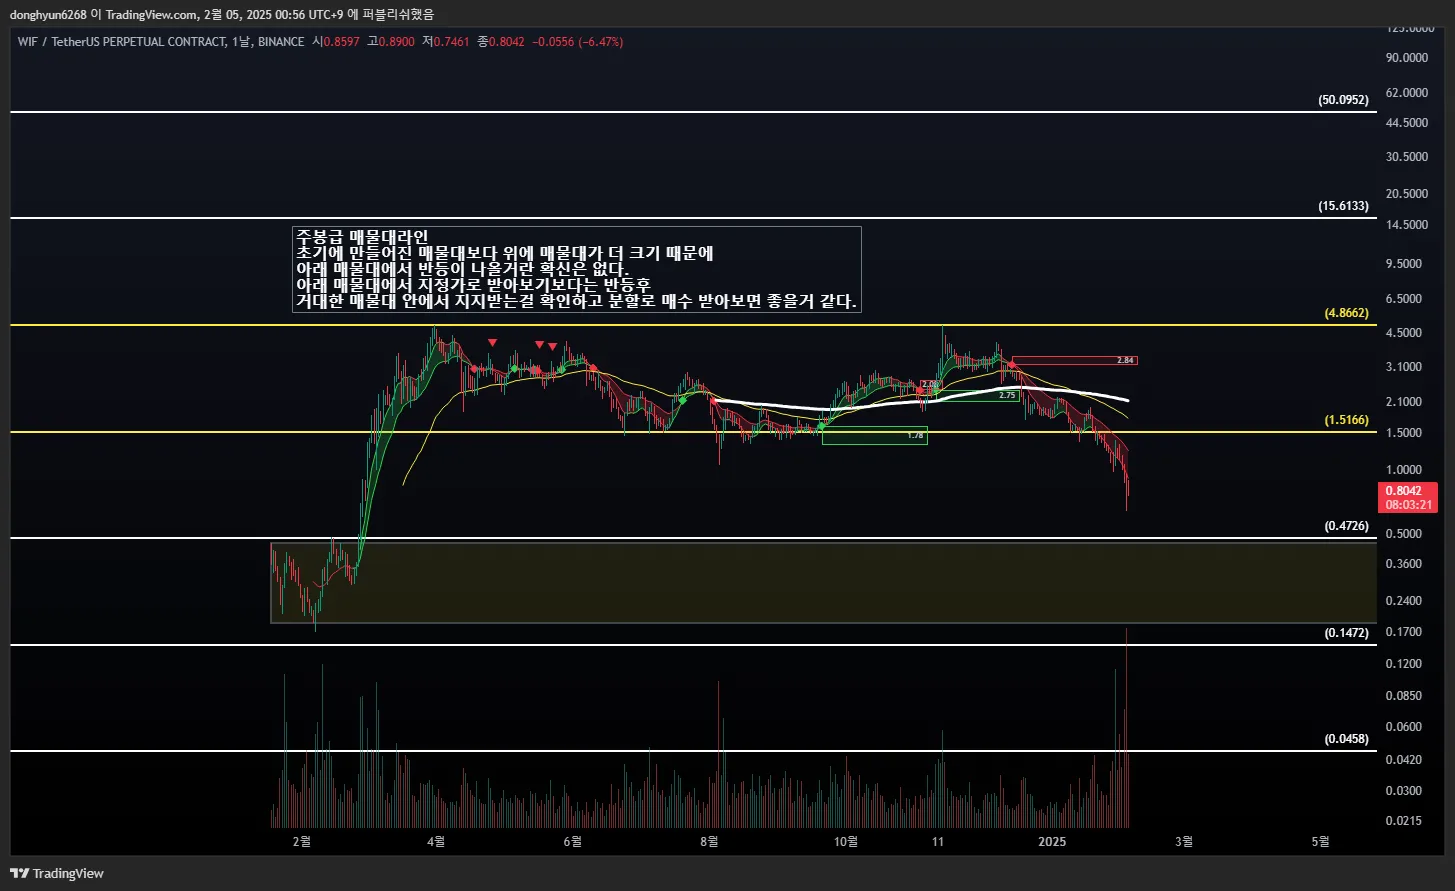Image resolution: width=1455 pixels, height=891 pixels.
Task: Click the note line ending 받아보기보다는 반등후
Action: click(473, 285)
